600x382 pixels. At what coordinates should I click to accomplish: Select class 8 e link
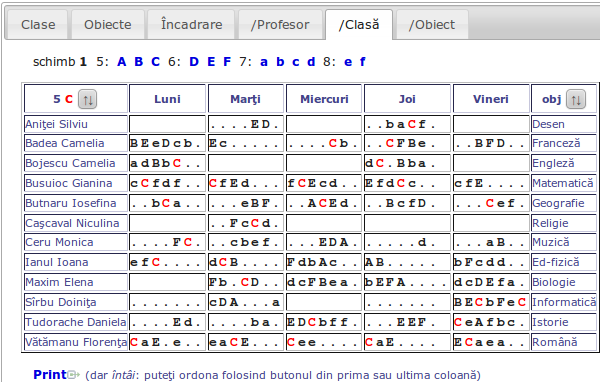348,62
